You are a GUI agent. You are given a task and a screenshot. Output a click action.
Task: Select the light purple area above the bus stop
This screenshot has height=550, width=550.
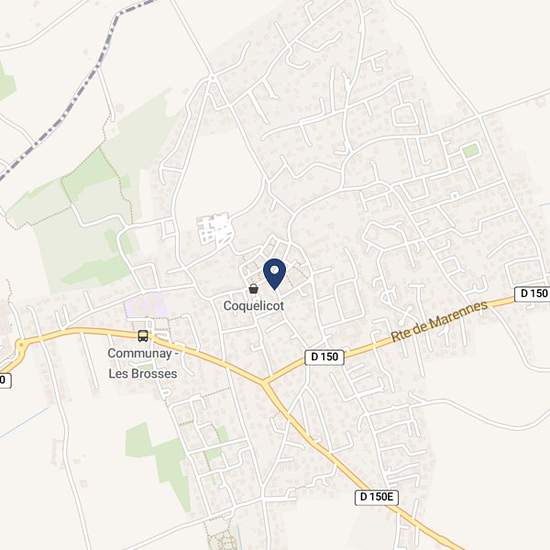(x=147, y=306)
